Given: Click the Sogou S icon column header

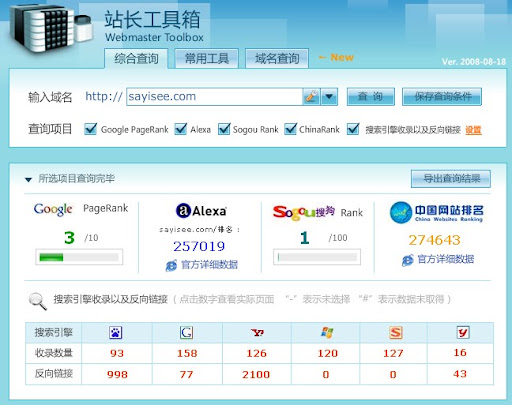Looking at the screenshot, I should [396, 332].
